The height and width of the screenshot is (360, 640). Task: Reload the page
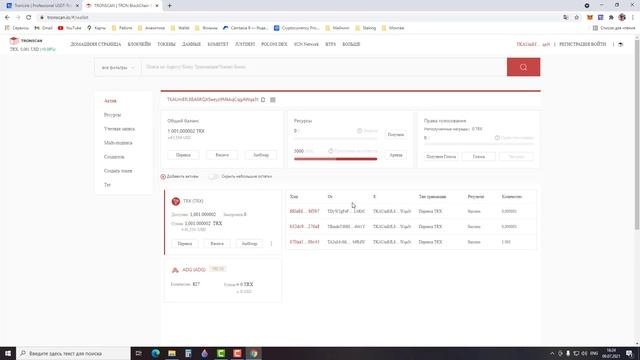pos(29,18)
